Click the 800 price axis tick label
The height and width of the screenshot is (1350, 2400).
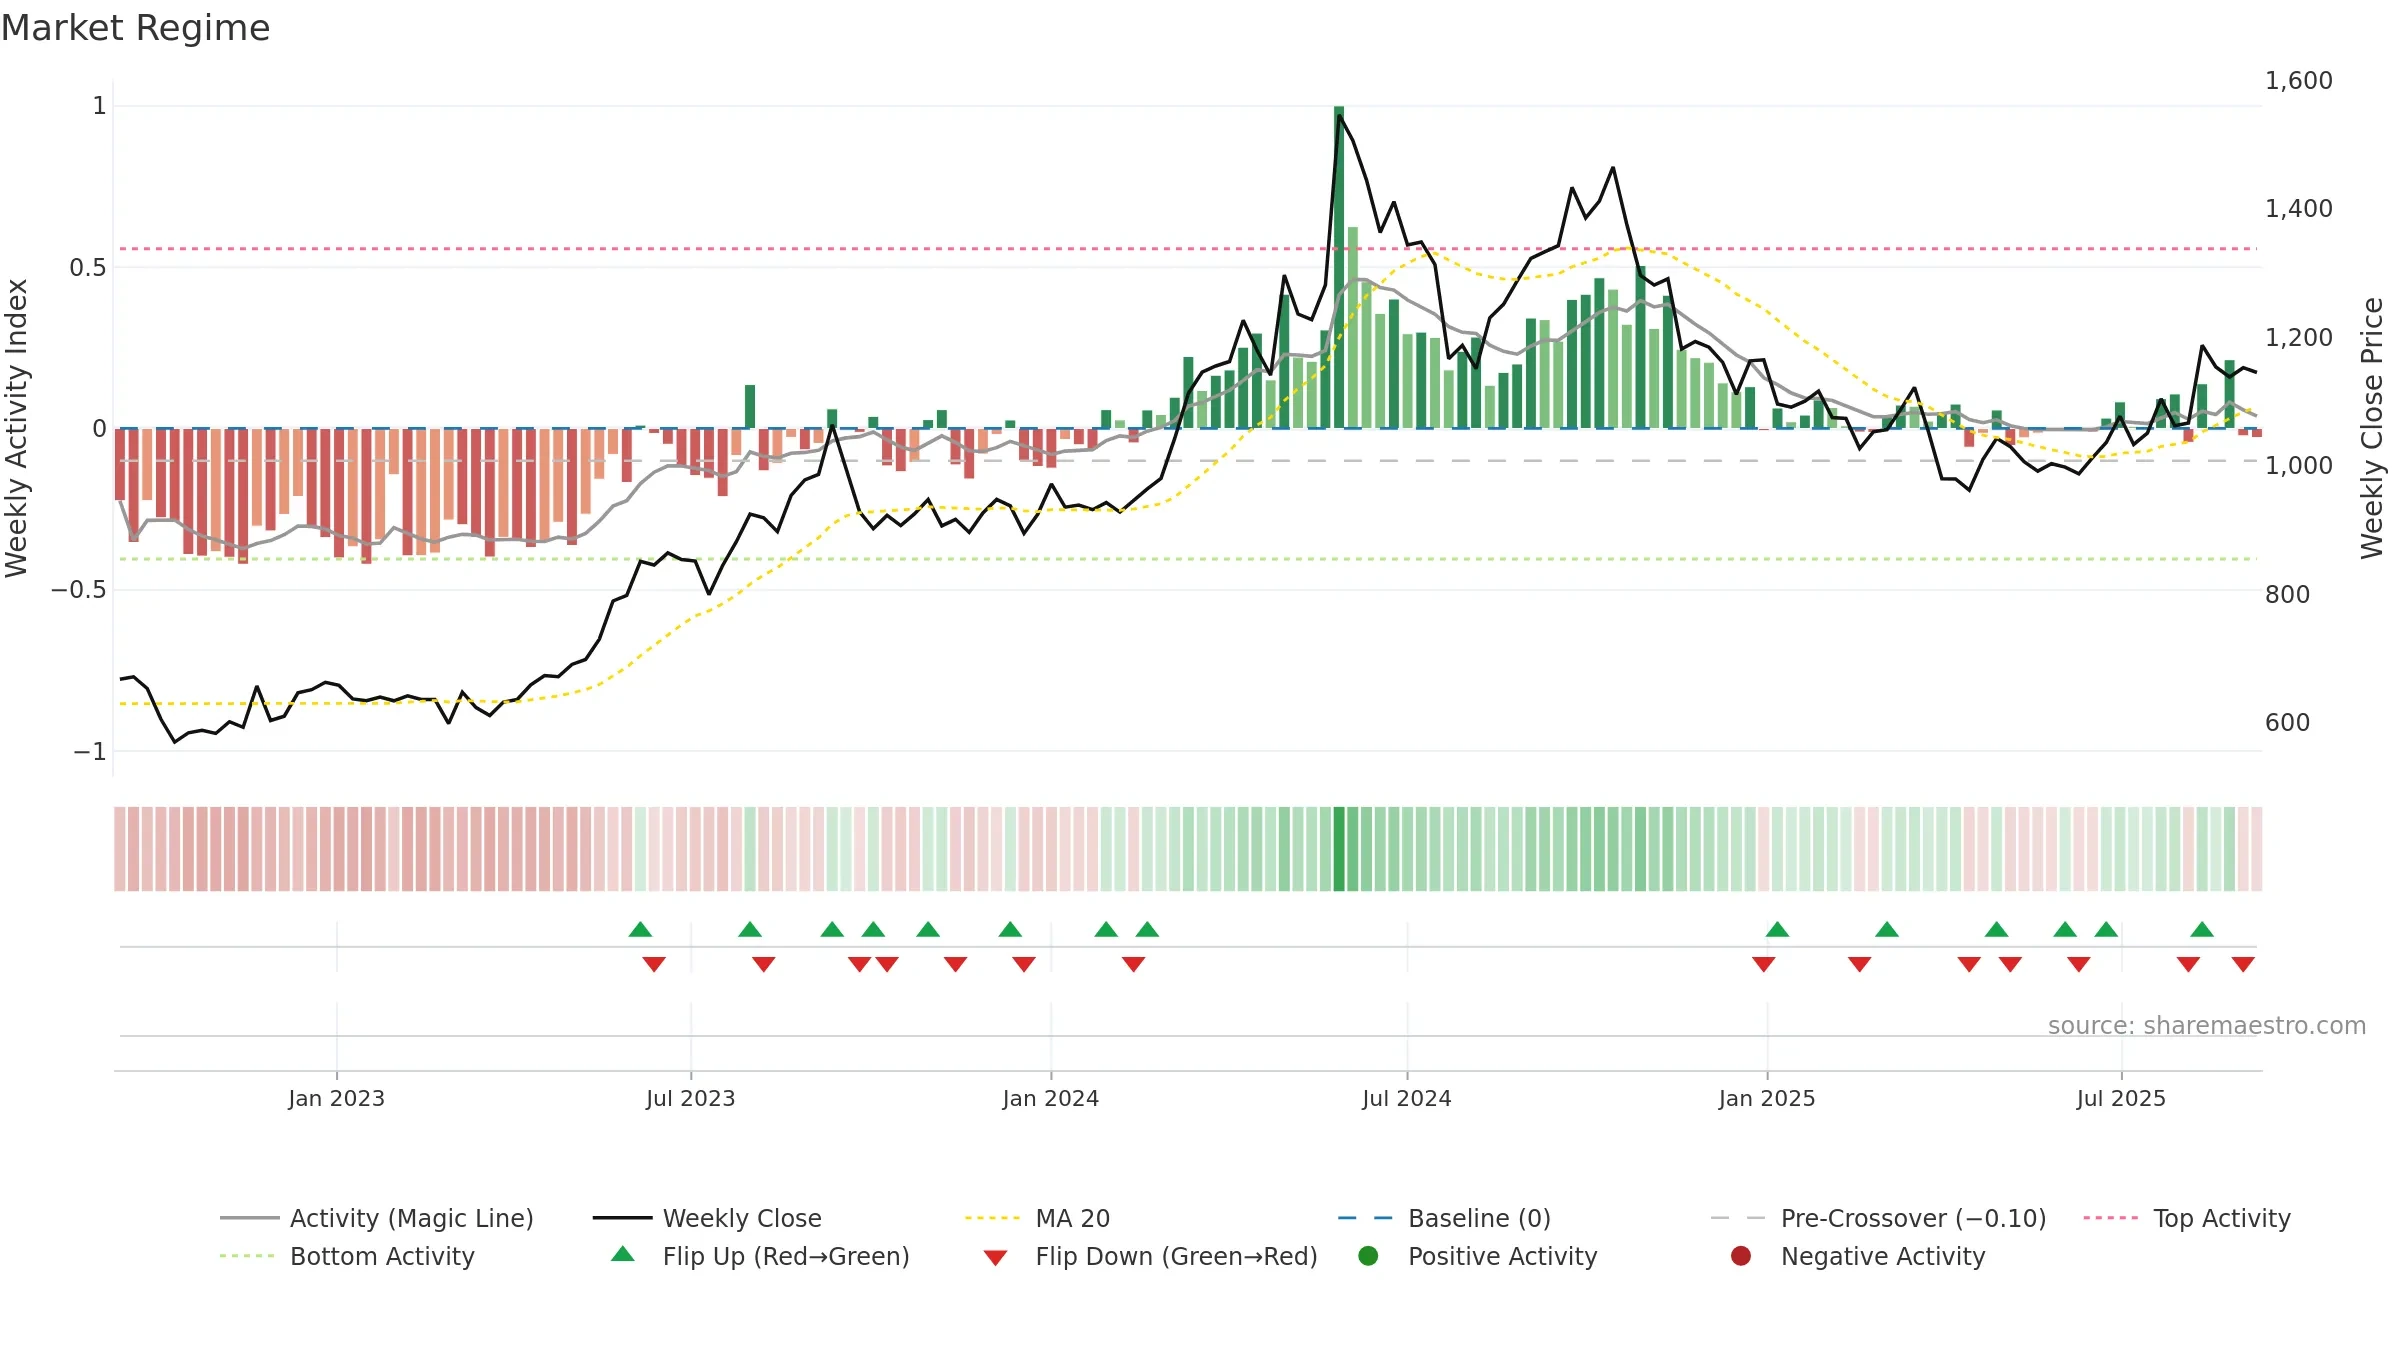tap(2287, 594)
